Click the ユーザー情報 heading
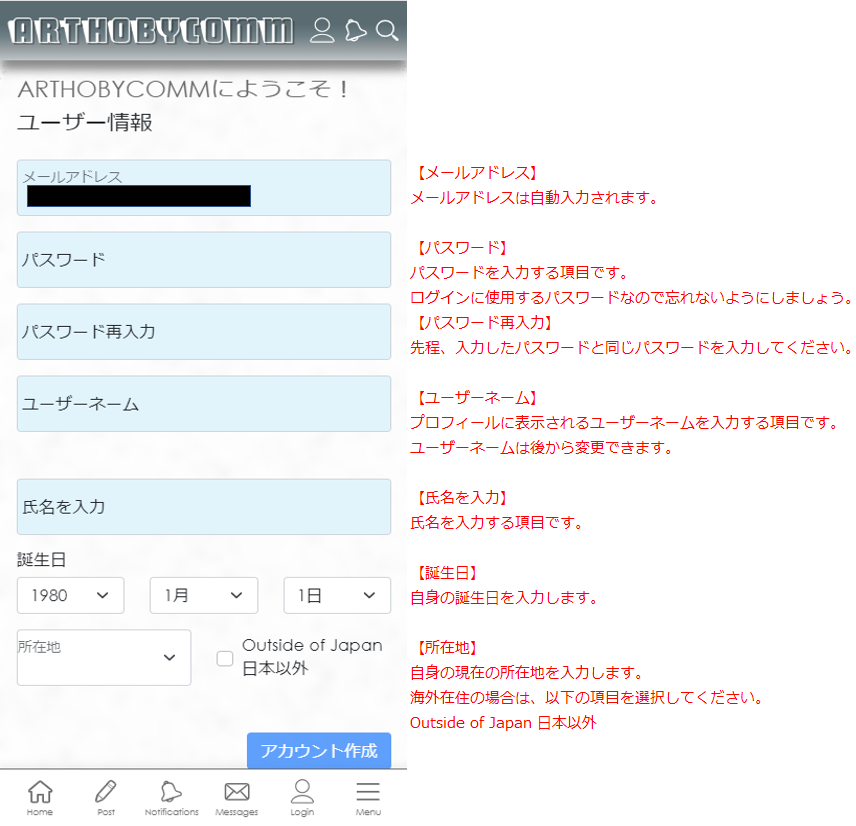 tap(85, 122)
